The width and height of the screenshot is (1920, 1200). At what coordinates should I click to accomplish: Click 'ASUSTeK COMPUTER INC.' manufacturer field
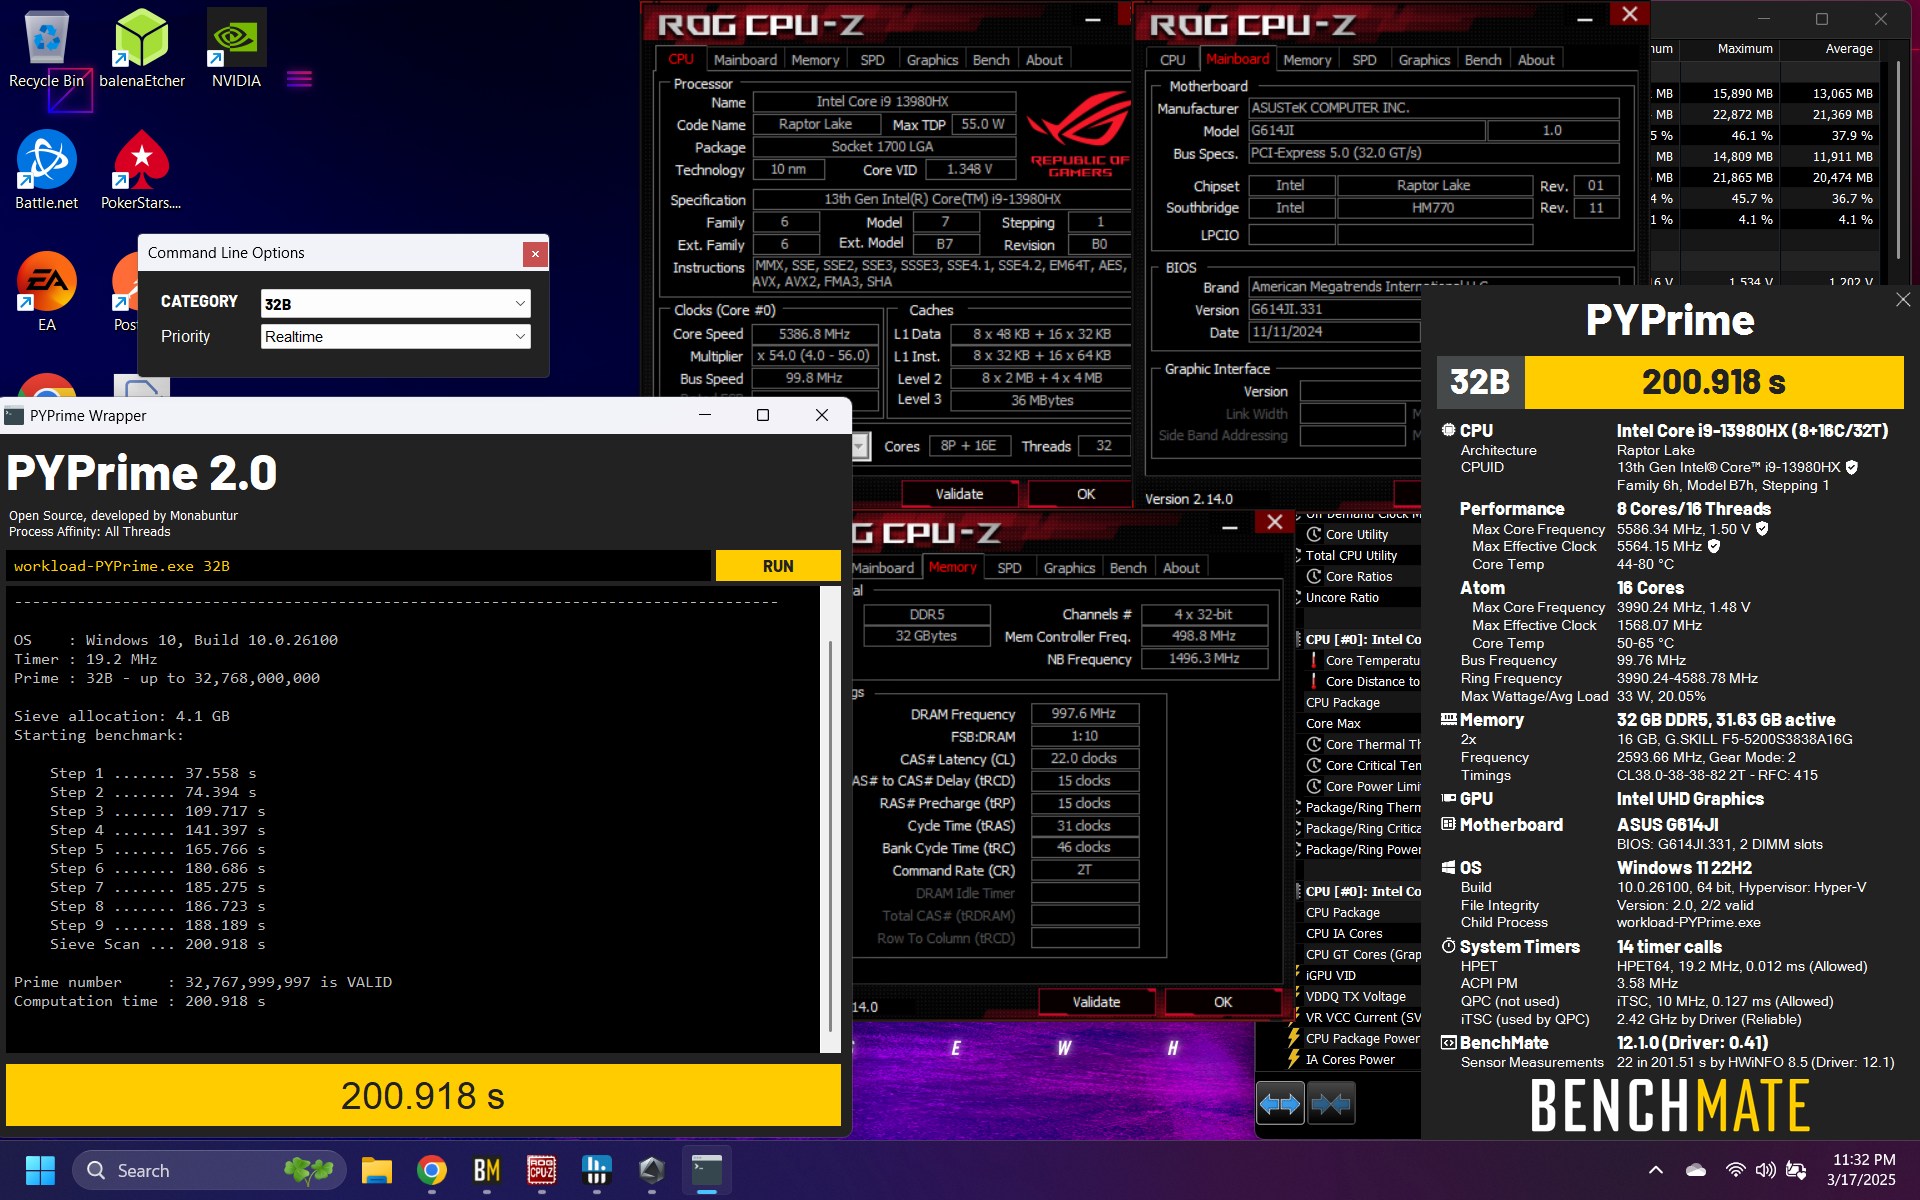click(x=1433, y=108)
